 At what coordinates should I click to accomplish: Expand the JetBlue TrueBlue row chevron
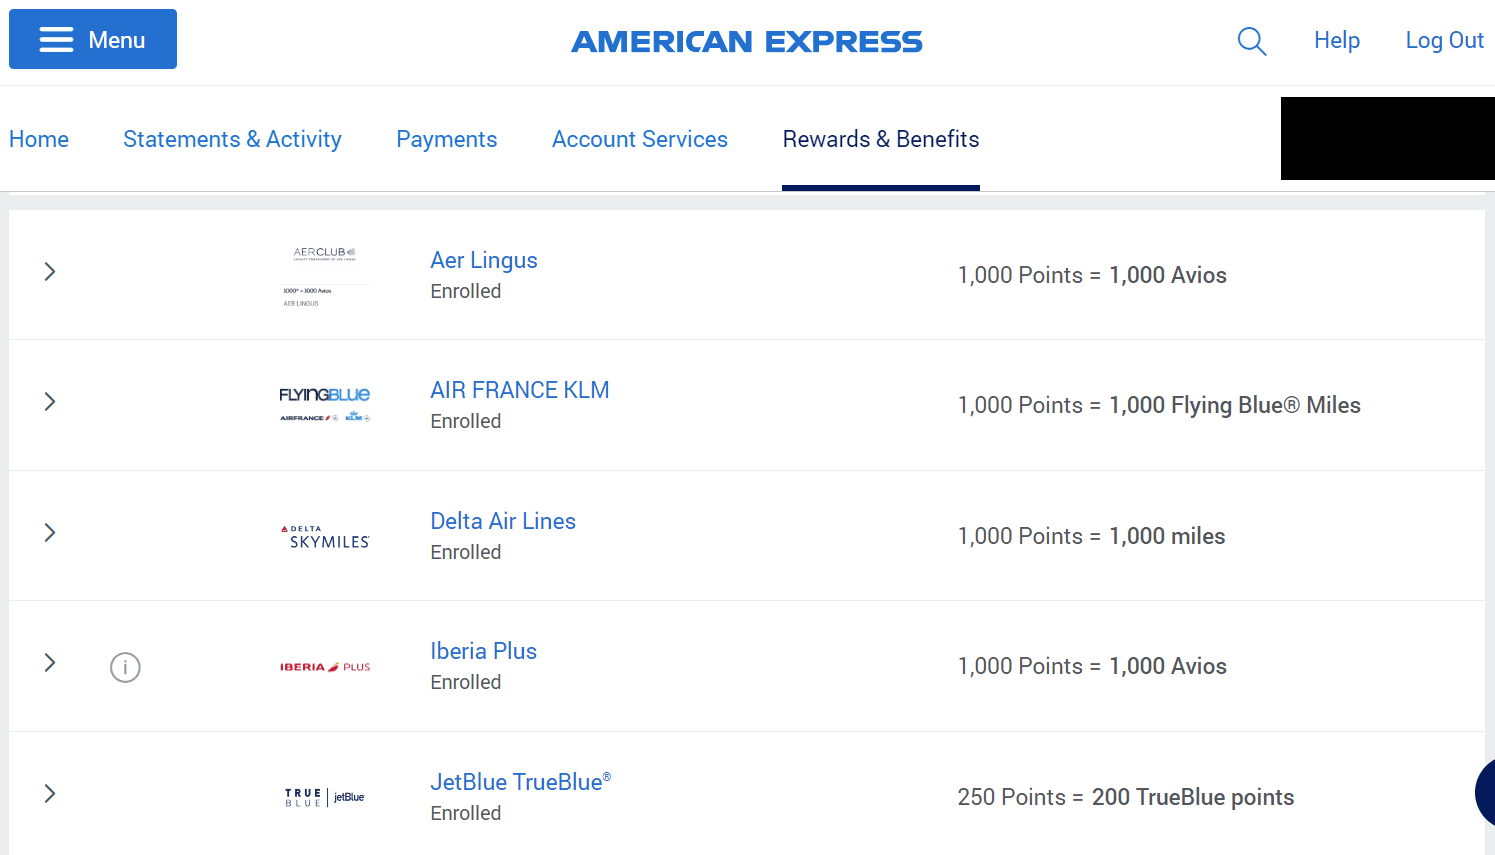[x=50, y=793]
